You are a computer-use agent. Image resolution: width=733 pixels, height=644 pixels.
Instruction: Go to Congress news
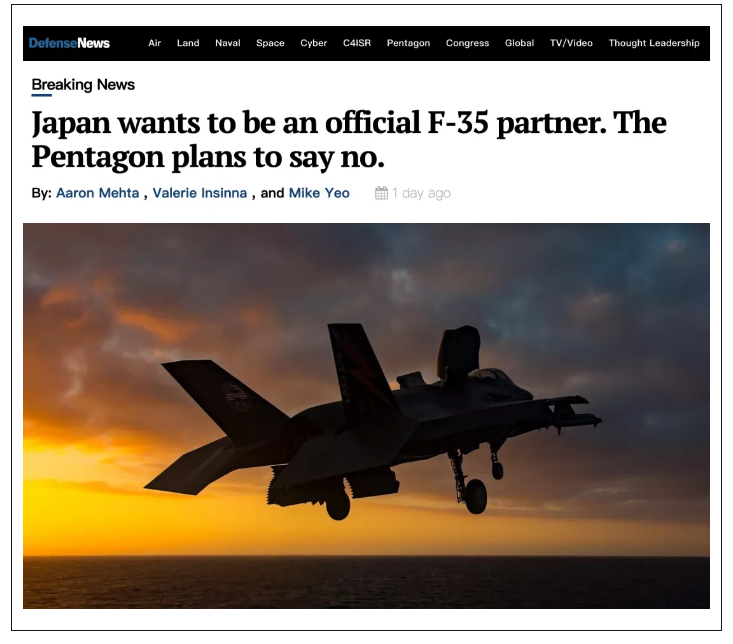click(x=467, y=43)
